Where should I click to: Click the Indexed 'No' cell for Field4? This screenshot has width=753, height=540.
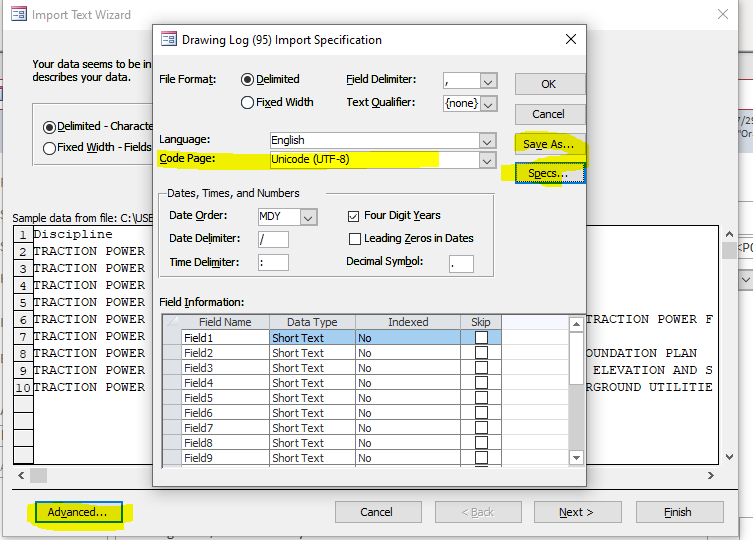click(408, 383)
